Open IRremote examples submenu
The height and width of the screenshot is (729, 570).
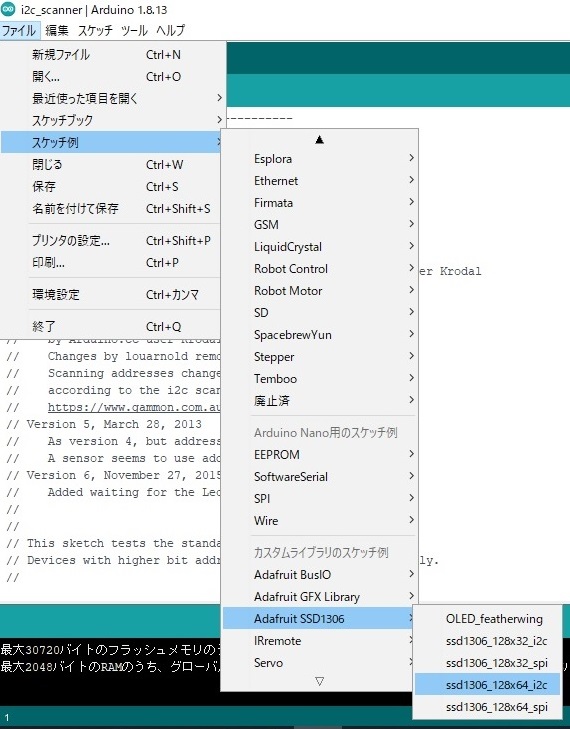tap(319, 641)
